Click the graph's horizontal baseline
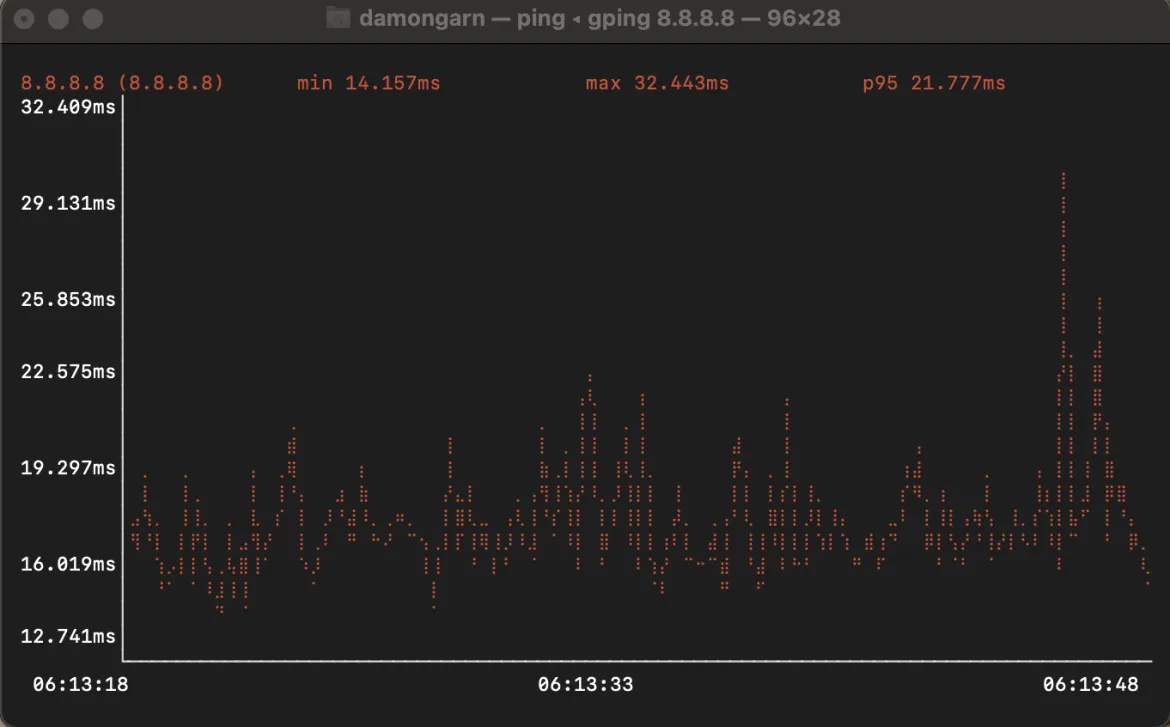 coord(600,660)
